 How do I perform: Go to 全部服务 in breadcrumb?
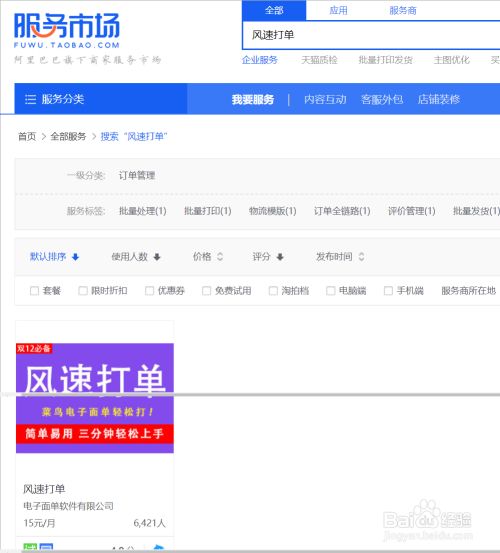tap(68, 136)
